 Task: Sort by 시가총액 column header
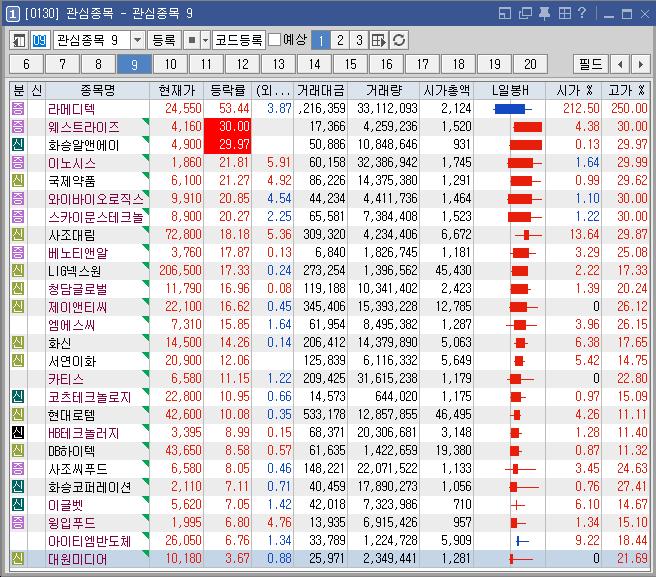click(447, 90)
